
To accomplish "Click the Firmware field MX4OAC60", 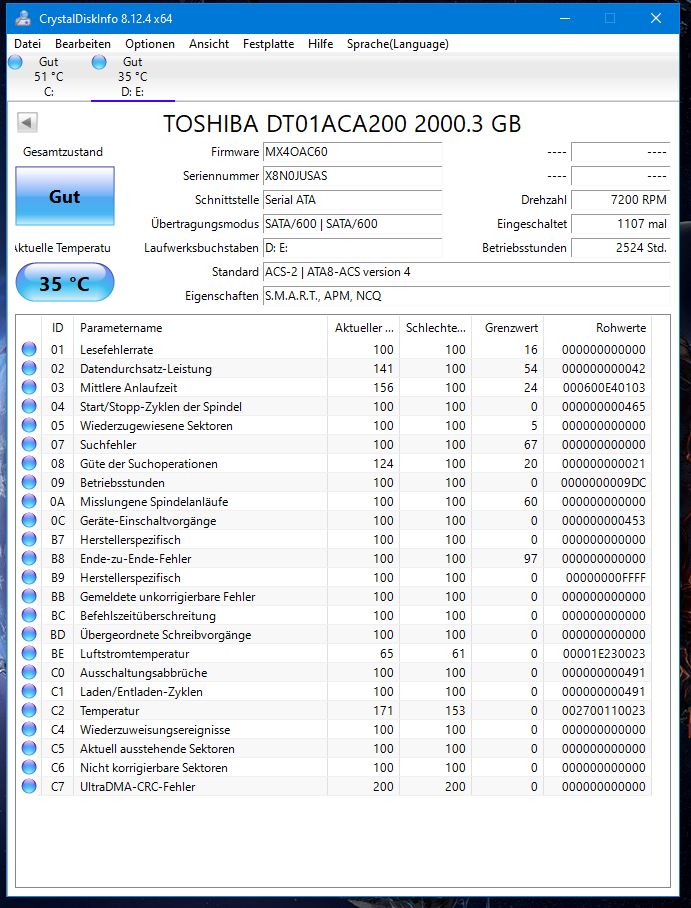I will [352, 152].
